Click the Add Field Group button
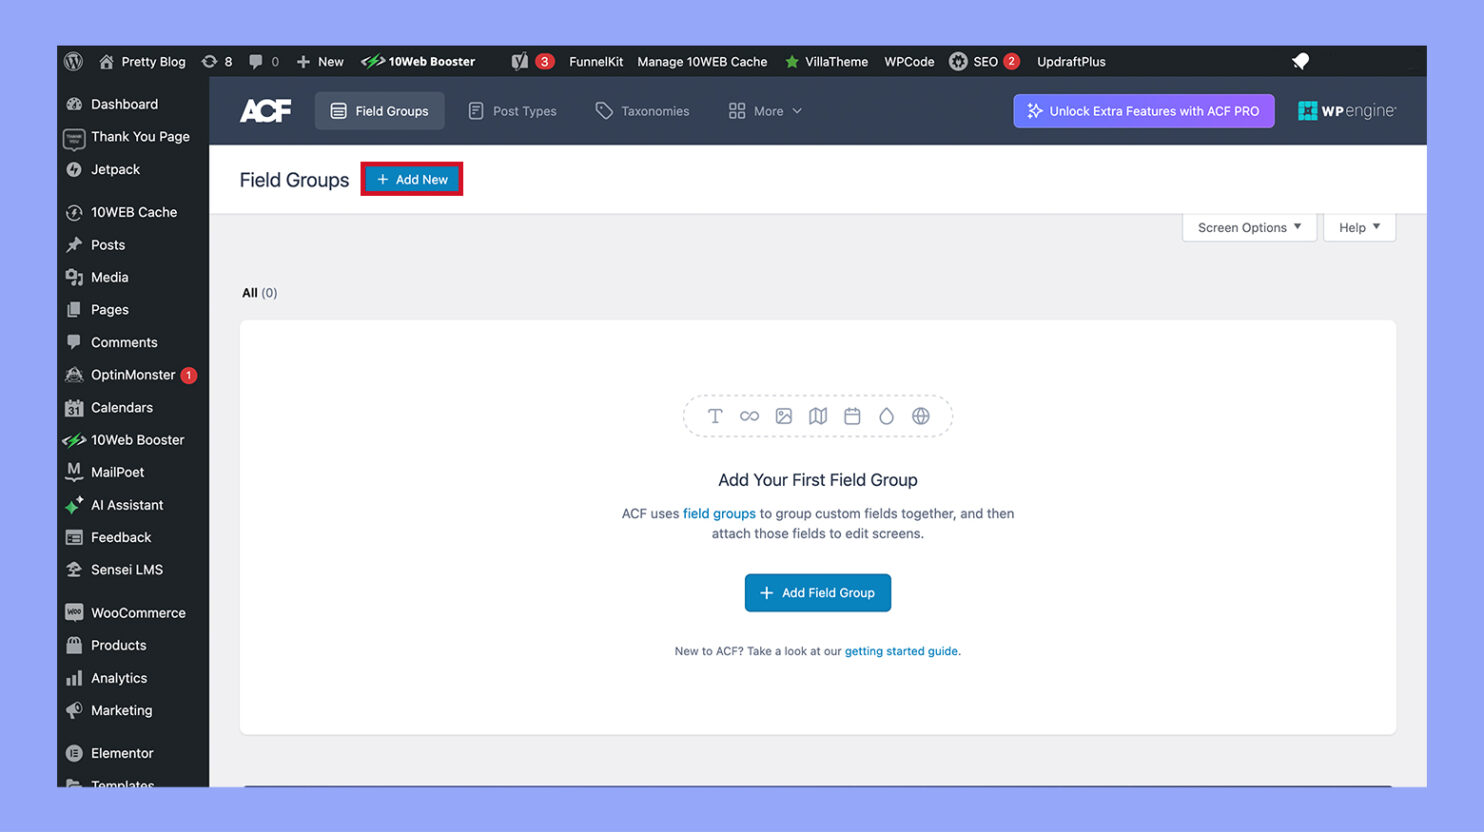The width and height of the screenshot is (1484, 832). (817, 592)
